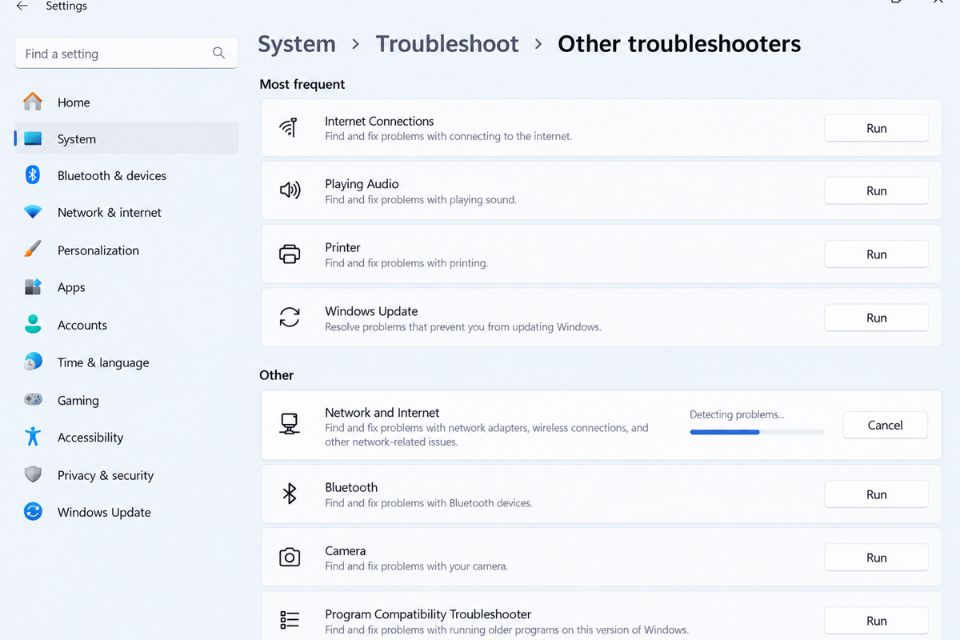Screen dimensions: 960x640
Task: Run the Playing Audio troubleshooter
Action: [x=876, y=190]
